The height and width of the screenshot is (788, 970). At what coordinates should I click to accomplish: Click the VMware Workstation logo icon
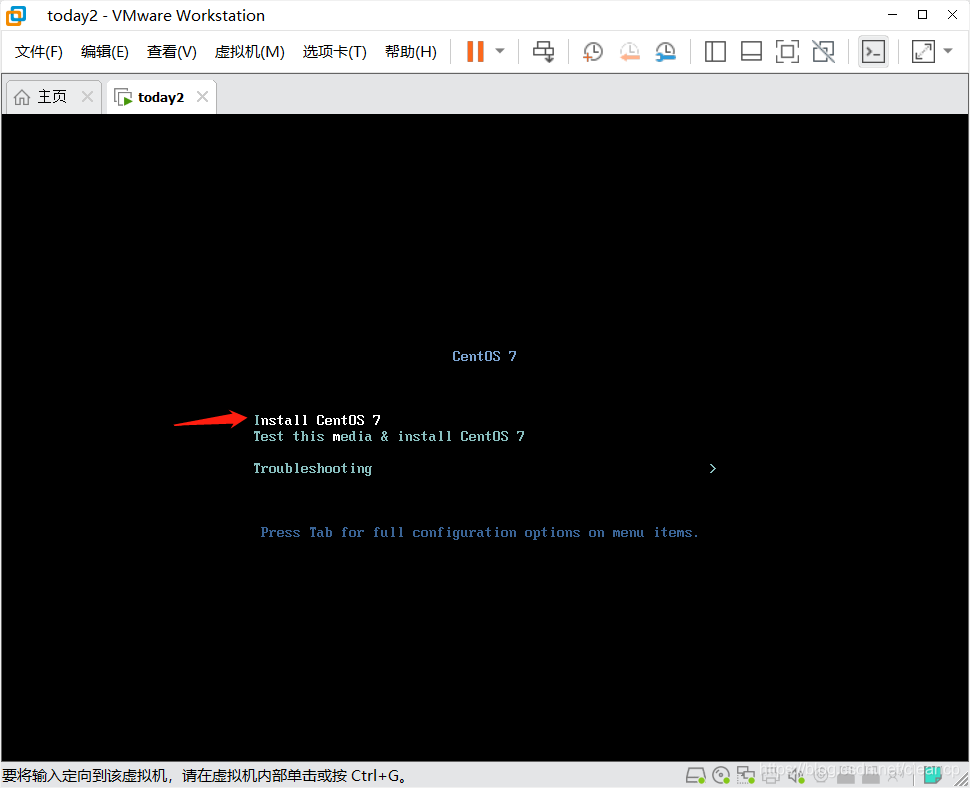click(16, 15)
